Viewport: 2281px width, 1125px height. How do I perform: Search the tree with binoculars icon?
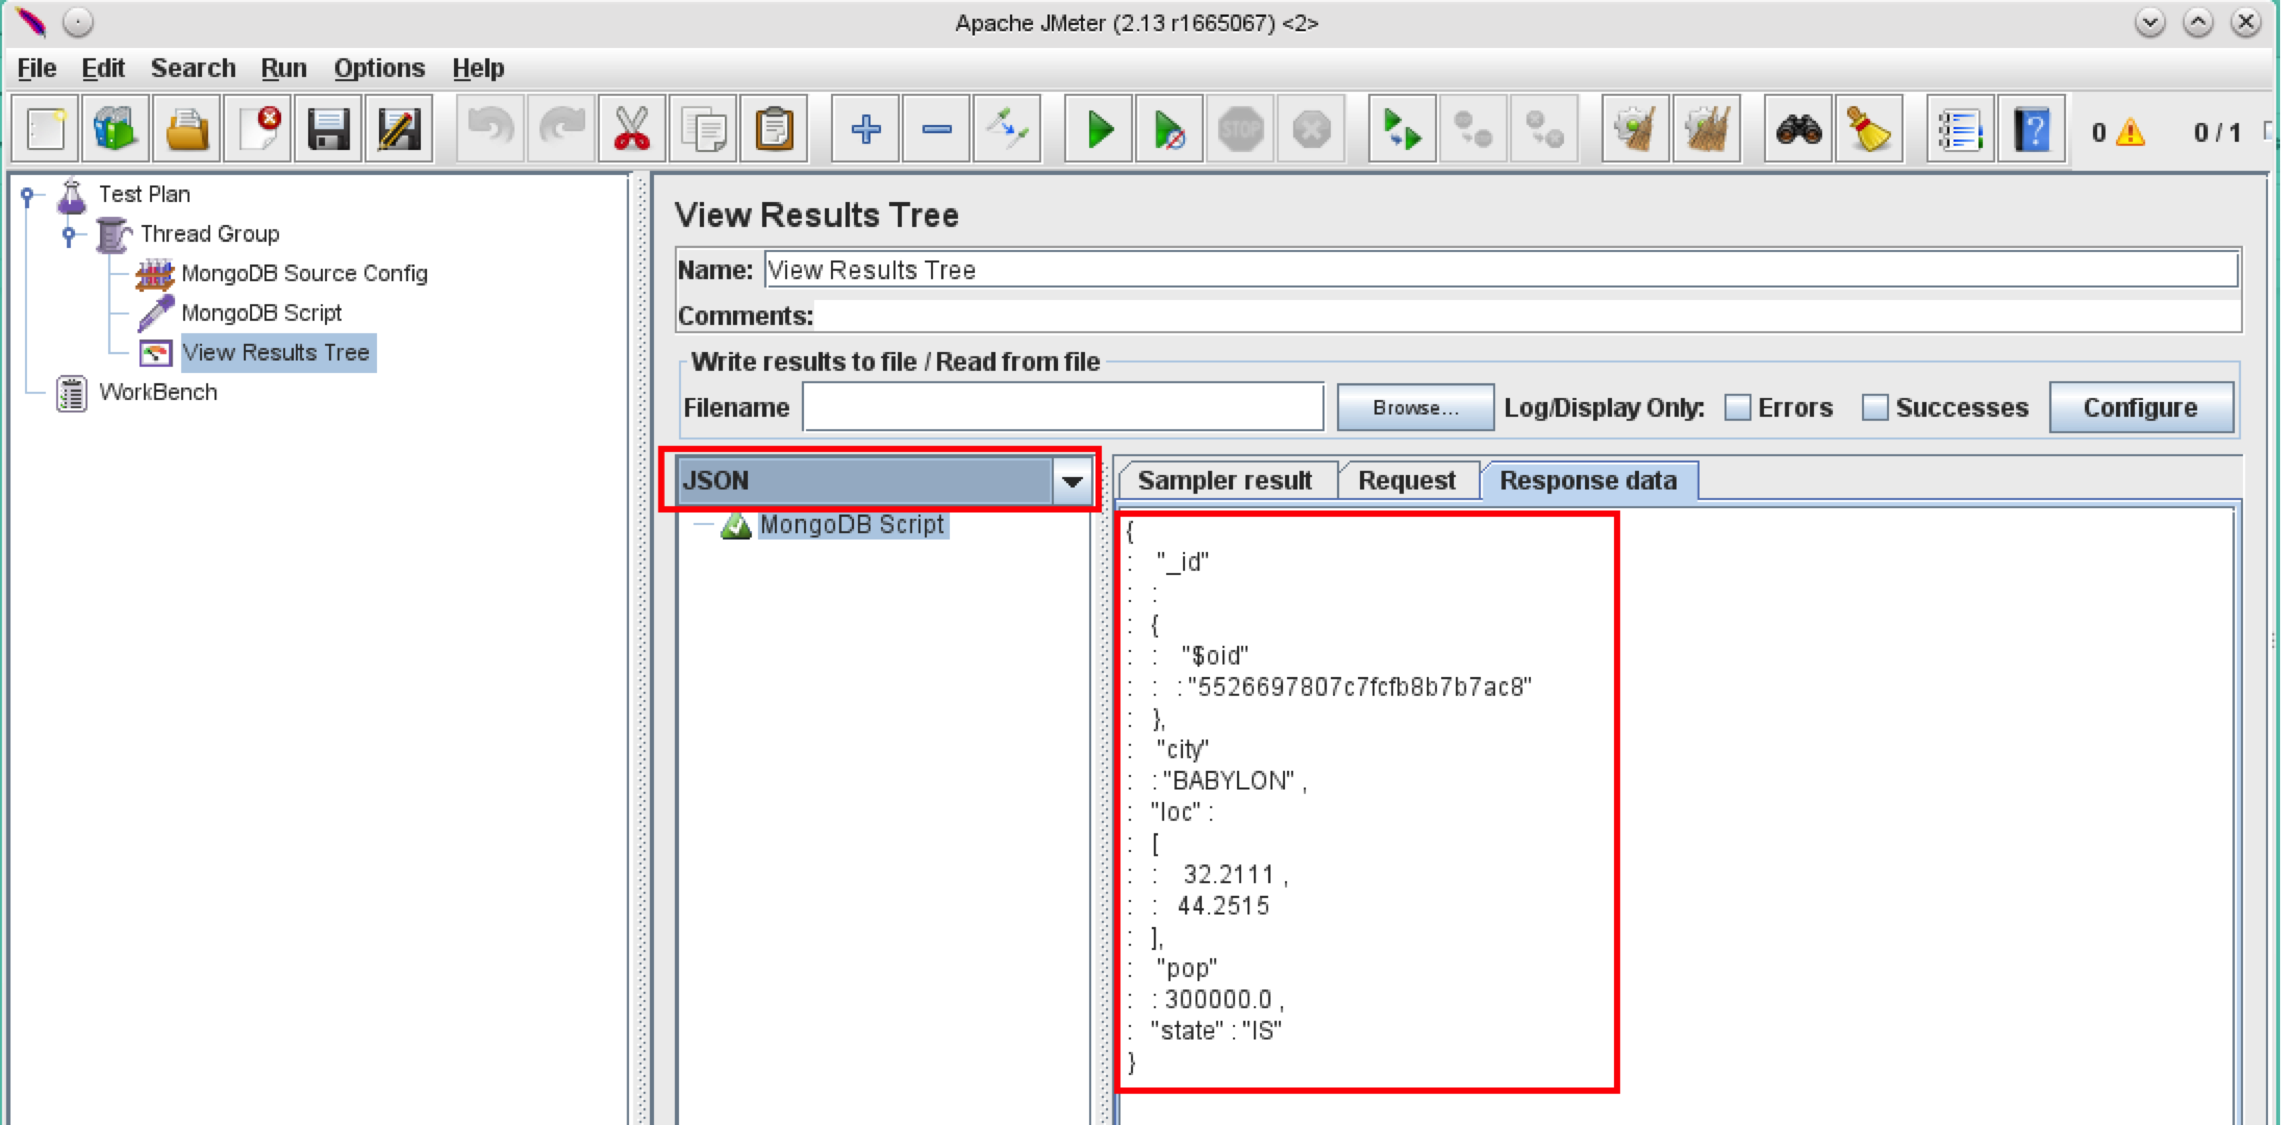click(x=1798, y=130)
